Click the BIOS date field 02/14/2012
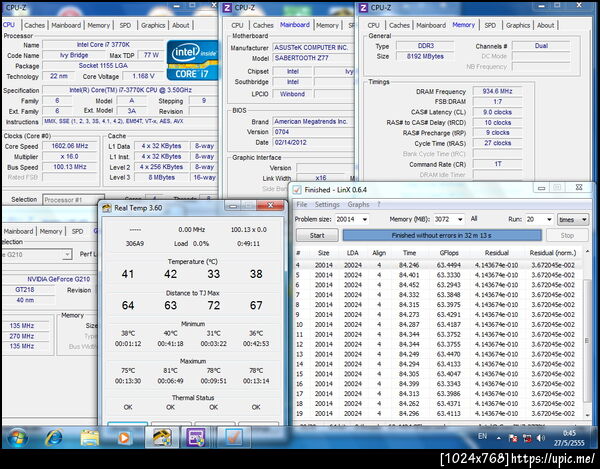Screen dimensions: 600x469 [x=313, y=142]
